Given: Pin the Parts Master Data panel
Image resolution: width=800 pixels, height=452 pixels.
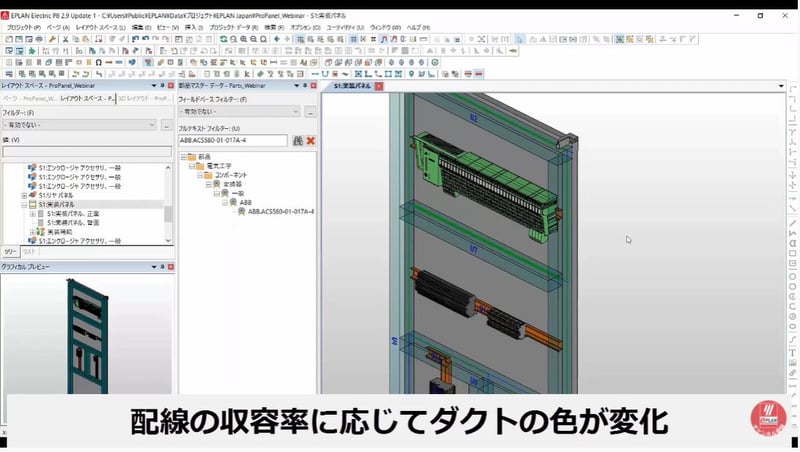Looking at the screenshot, I should point(305,85).
